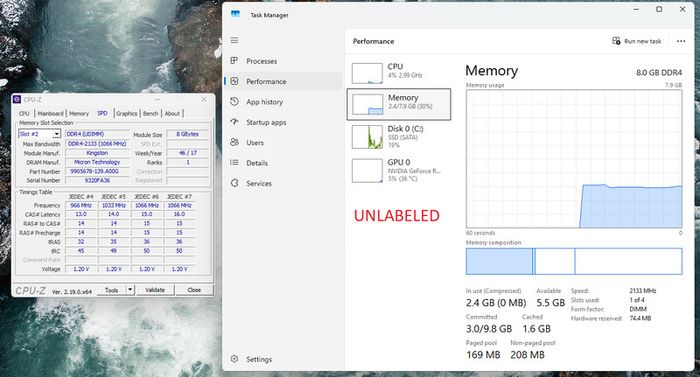Click the 8.0 GB DDR4 label
This screenshot has width=700, height=377.
(x=659, y=72)
